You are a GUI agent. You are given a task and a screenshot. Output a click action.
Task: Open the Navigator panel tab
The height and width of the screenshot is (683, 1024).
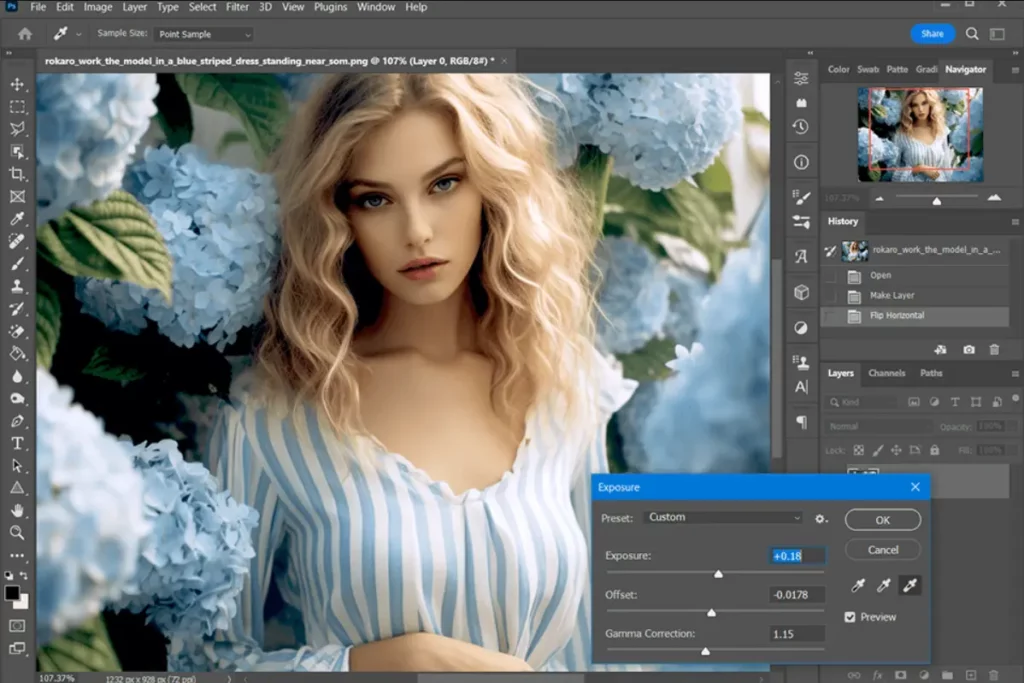coord(964,69)
